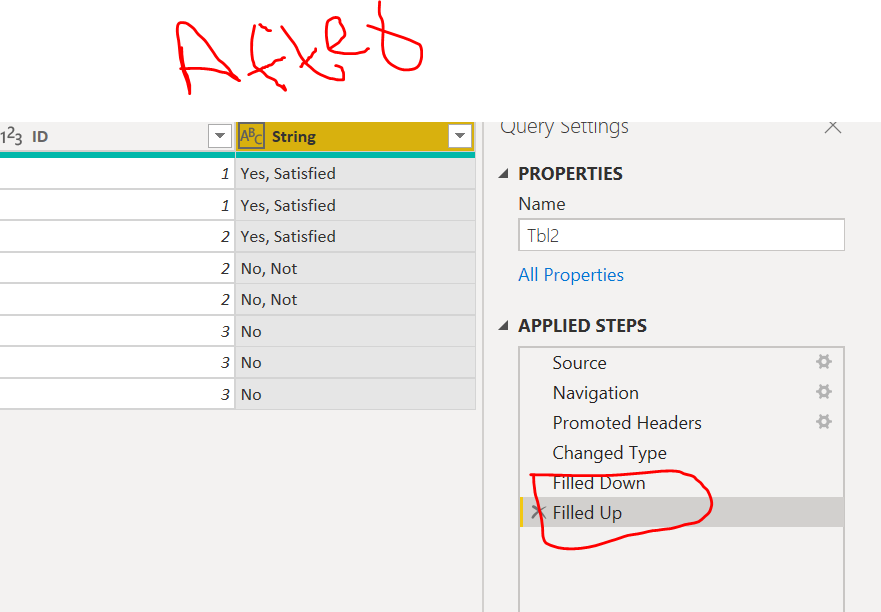Select the Changed Type applied step
Image resolution: width=881 pixels, height=612 pixels.
point(681,452)
